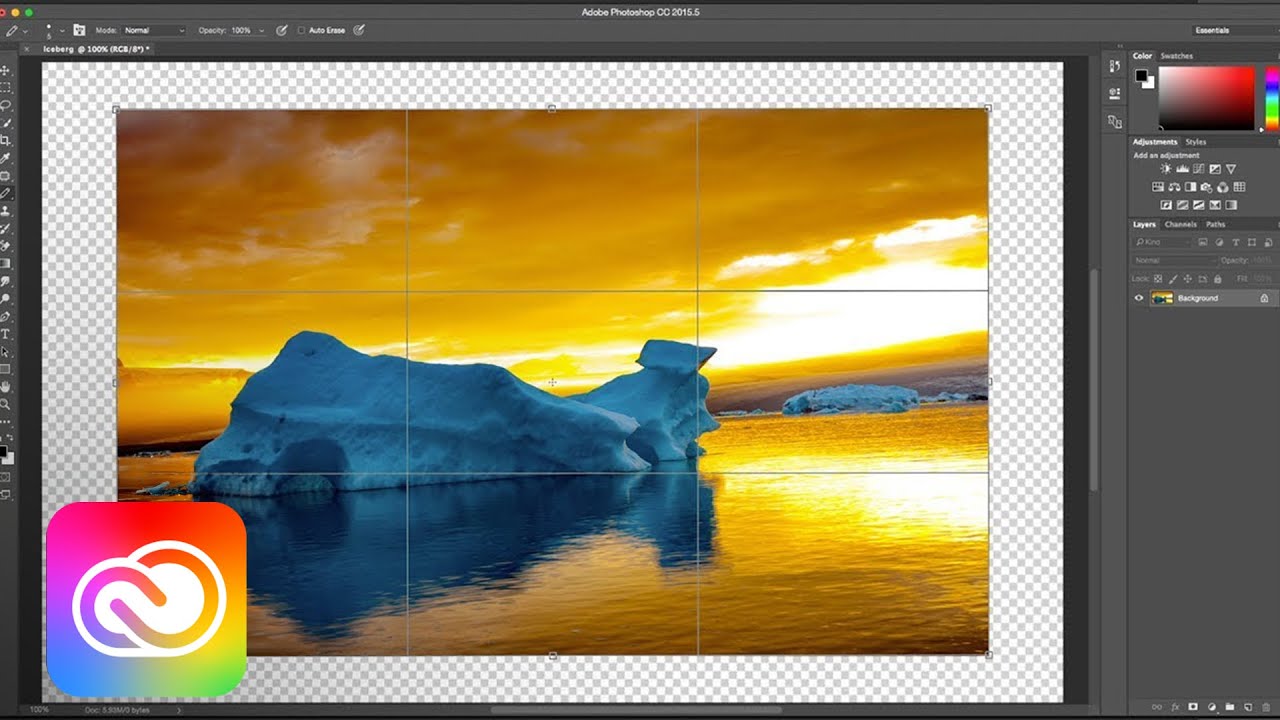The height and width of the screenshot is (720, 1280).
Task: Switch to the Styles tab
Action: coord(1196,142)
